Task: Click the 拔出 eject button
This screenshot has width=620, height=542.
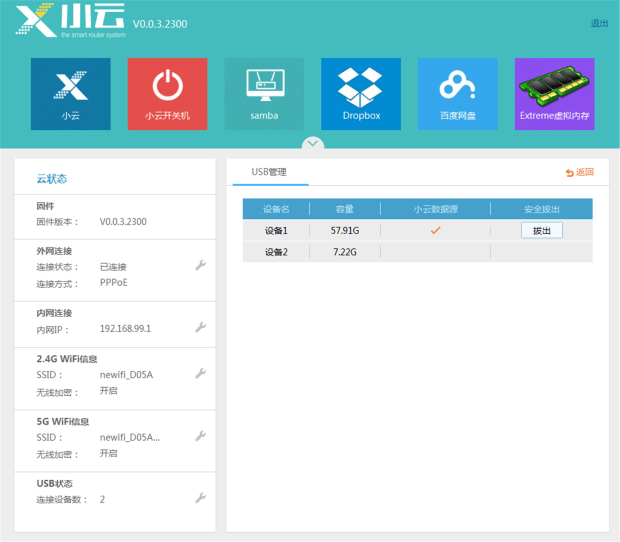Action: (542, 230)
